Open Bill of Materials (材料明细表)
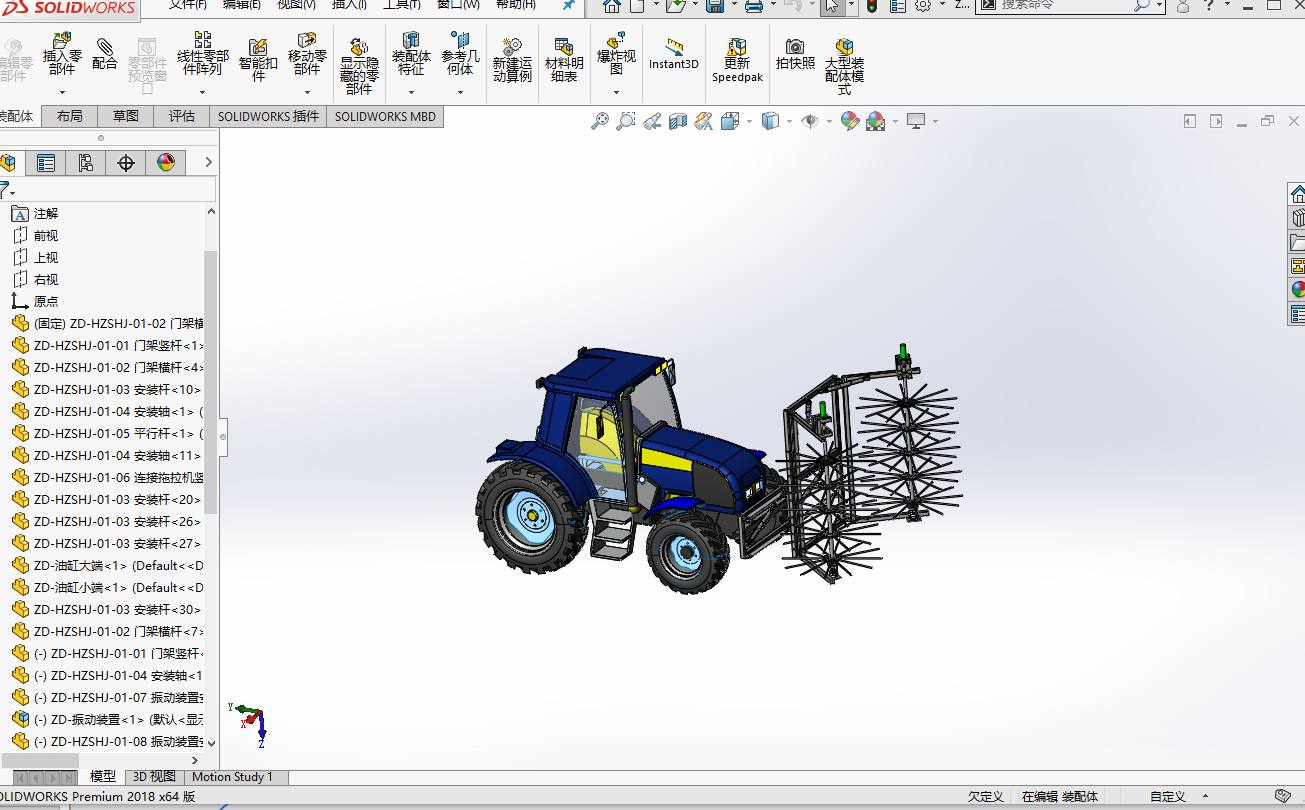Image resolution: width=1305 pixels, height=810 pixels. pyautogui.click(x=564, y=60)
